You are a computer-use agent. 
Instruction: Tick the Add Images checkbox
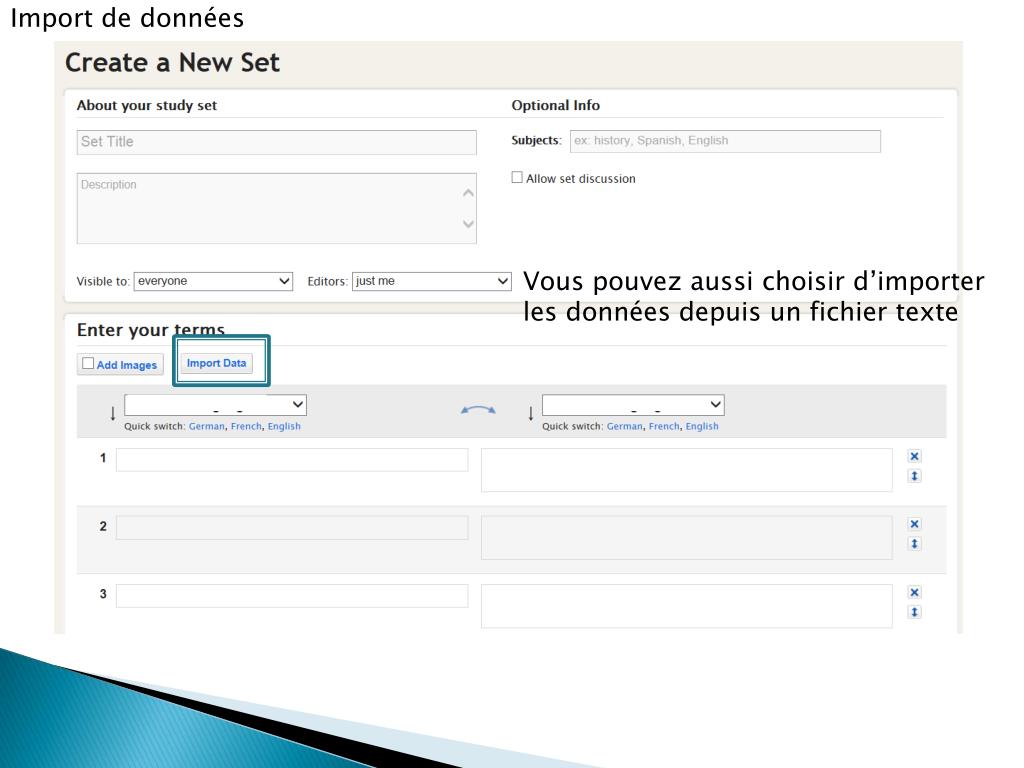point(88,363)
